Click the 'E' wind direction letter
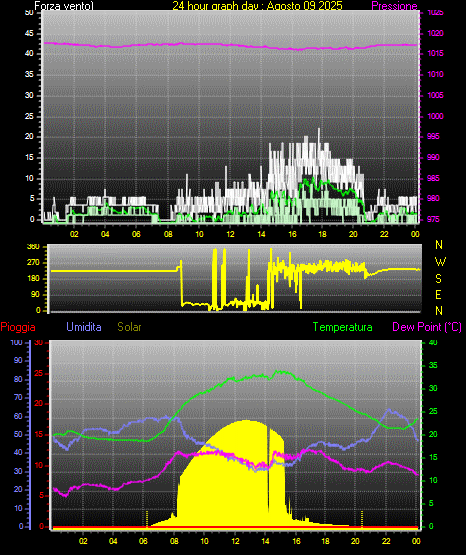Screen dimensions: 466x555 coord(438,294)
